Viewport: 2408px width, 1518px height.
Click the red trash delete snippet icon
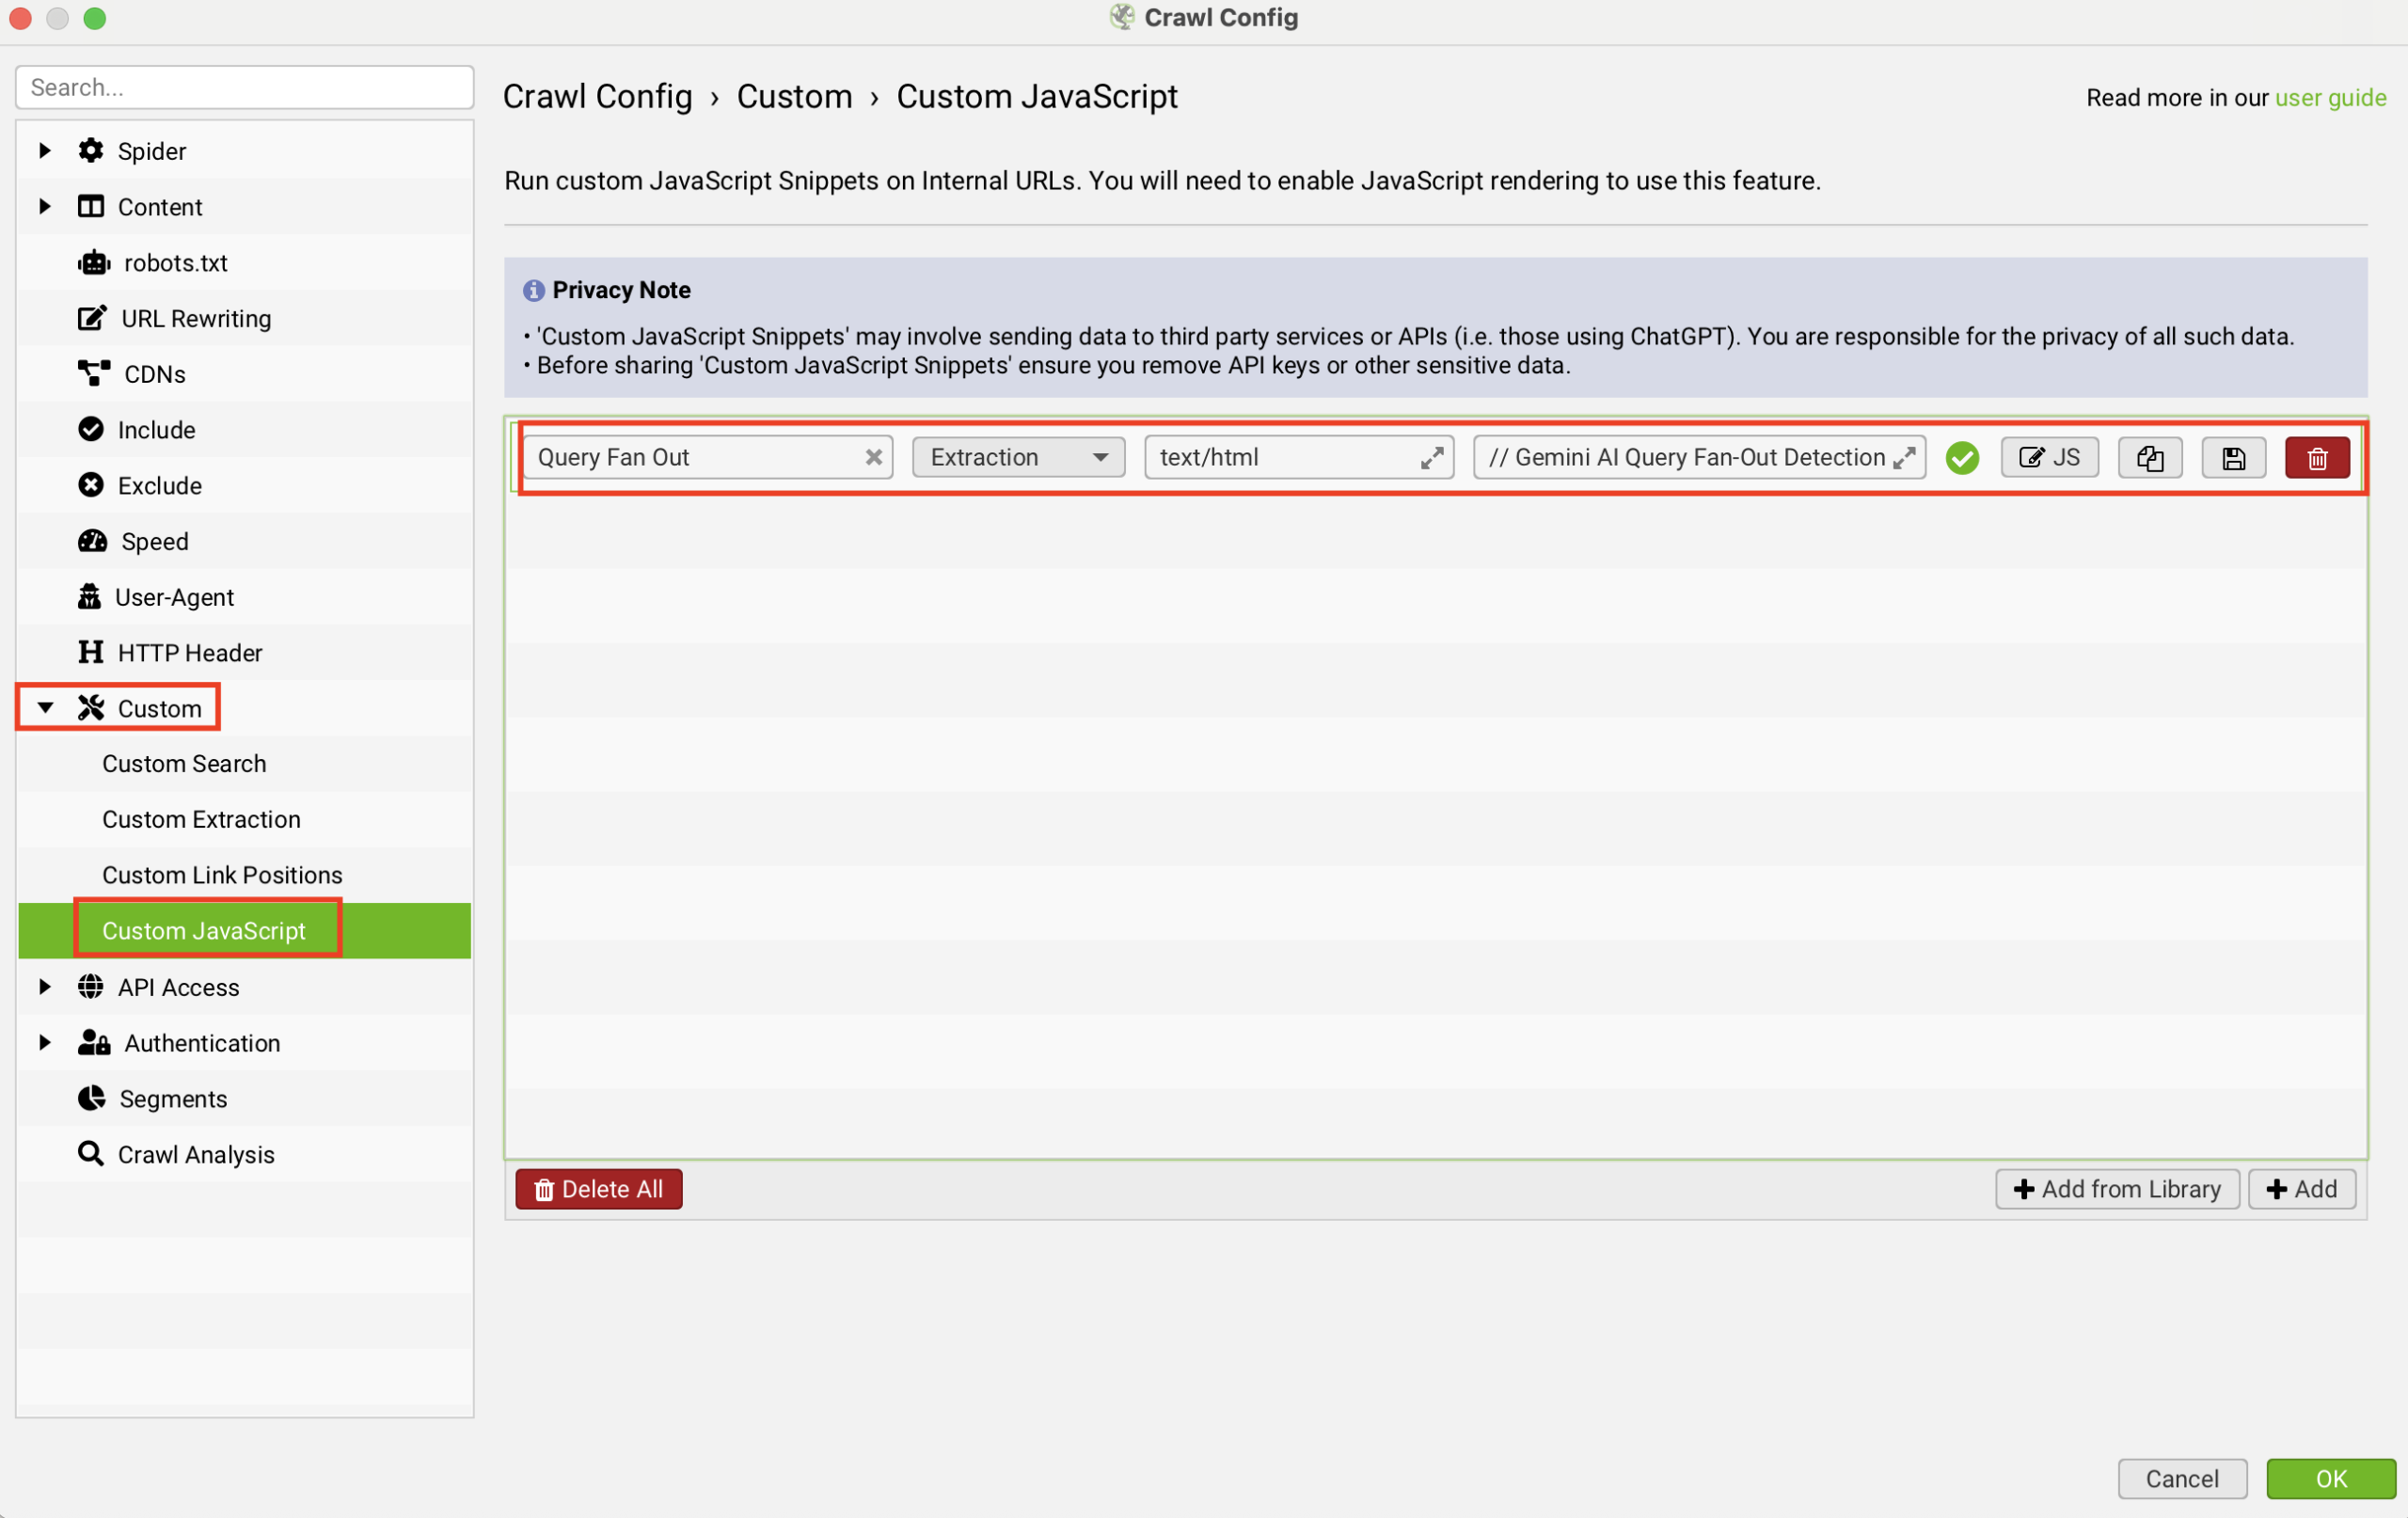coord(2316,458)
